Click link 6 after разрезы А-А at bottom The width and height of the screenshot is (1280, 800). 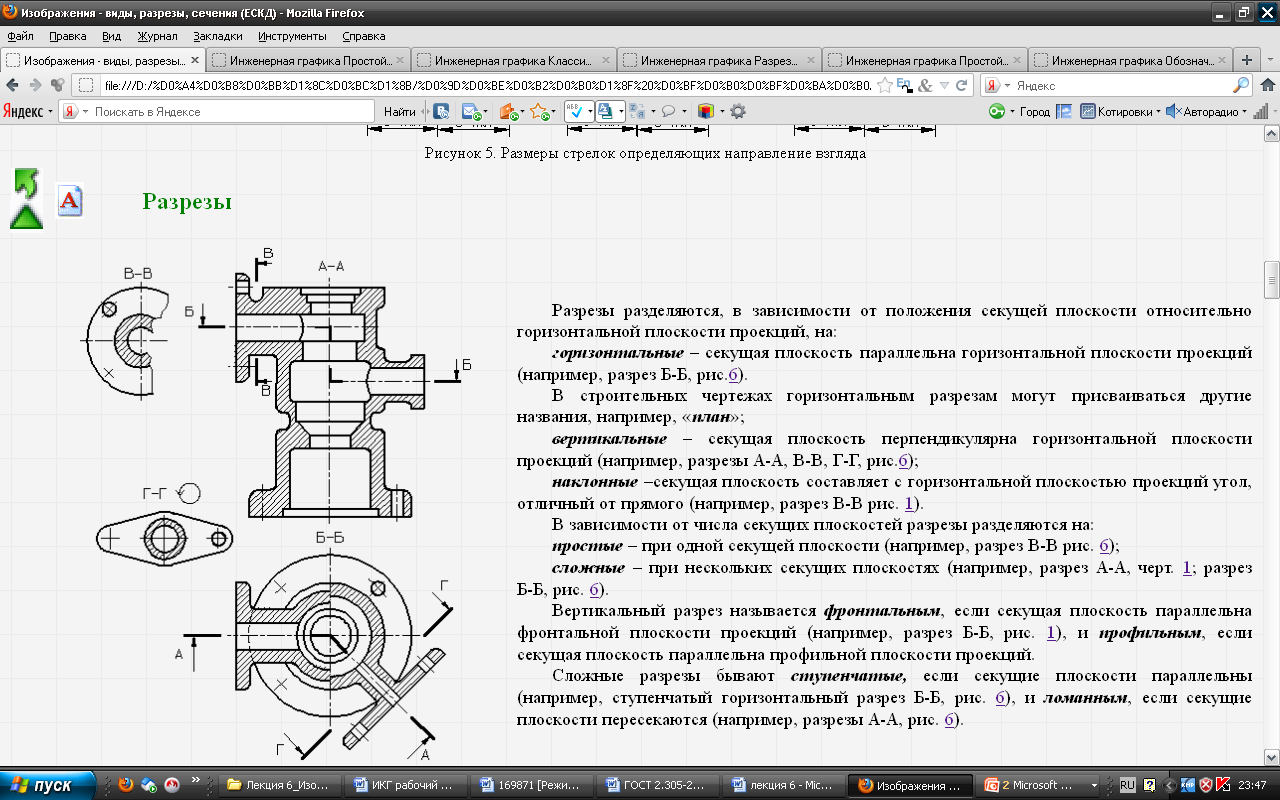click(948, 719)
